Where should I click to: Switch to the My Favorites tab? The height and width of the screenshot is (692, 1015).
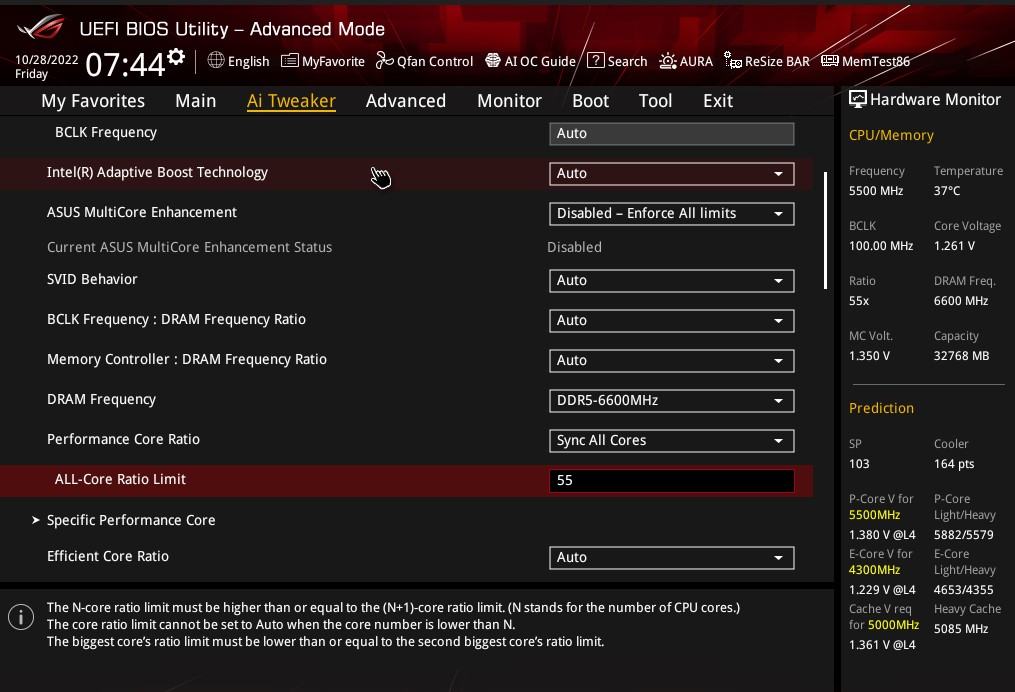click(93, 101)
